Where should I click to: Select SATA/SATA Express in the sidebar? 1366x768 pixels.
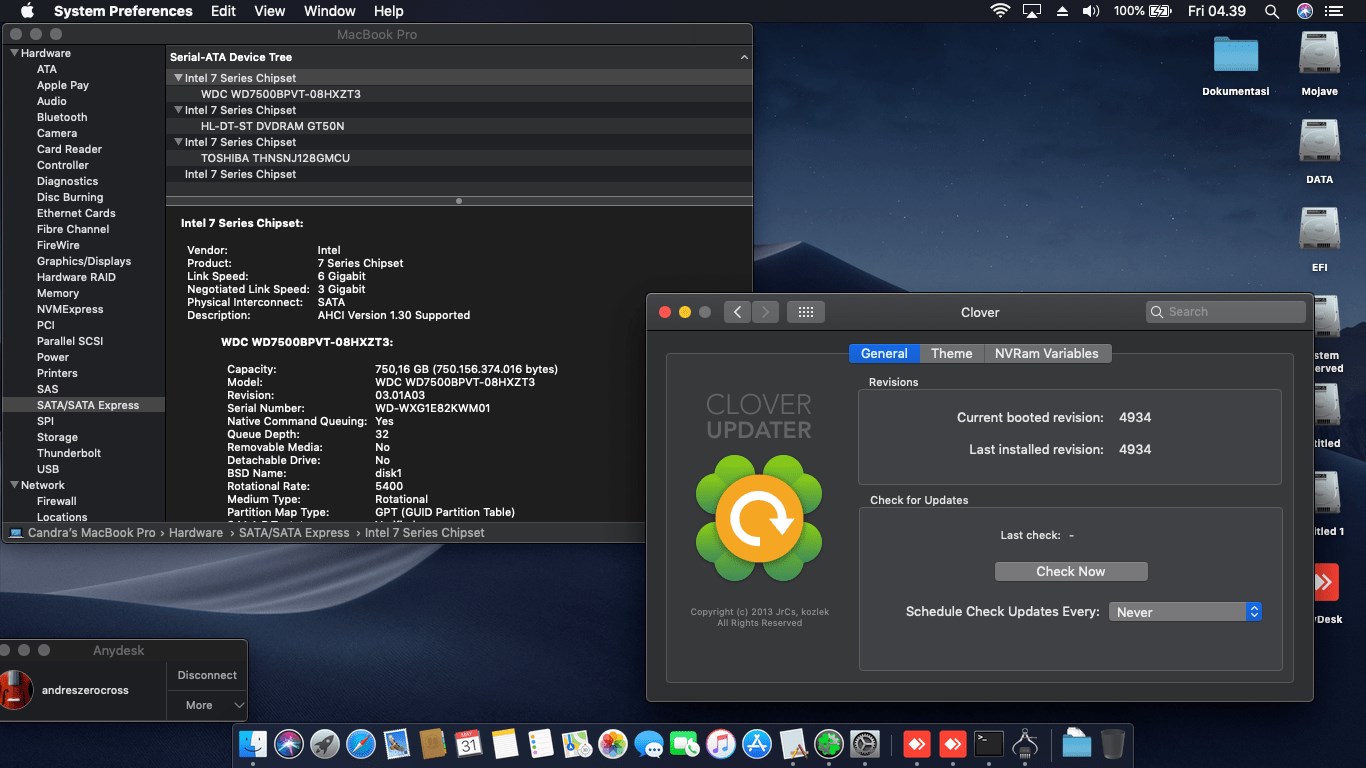coord(84,405)
